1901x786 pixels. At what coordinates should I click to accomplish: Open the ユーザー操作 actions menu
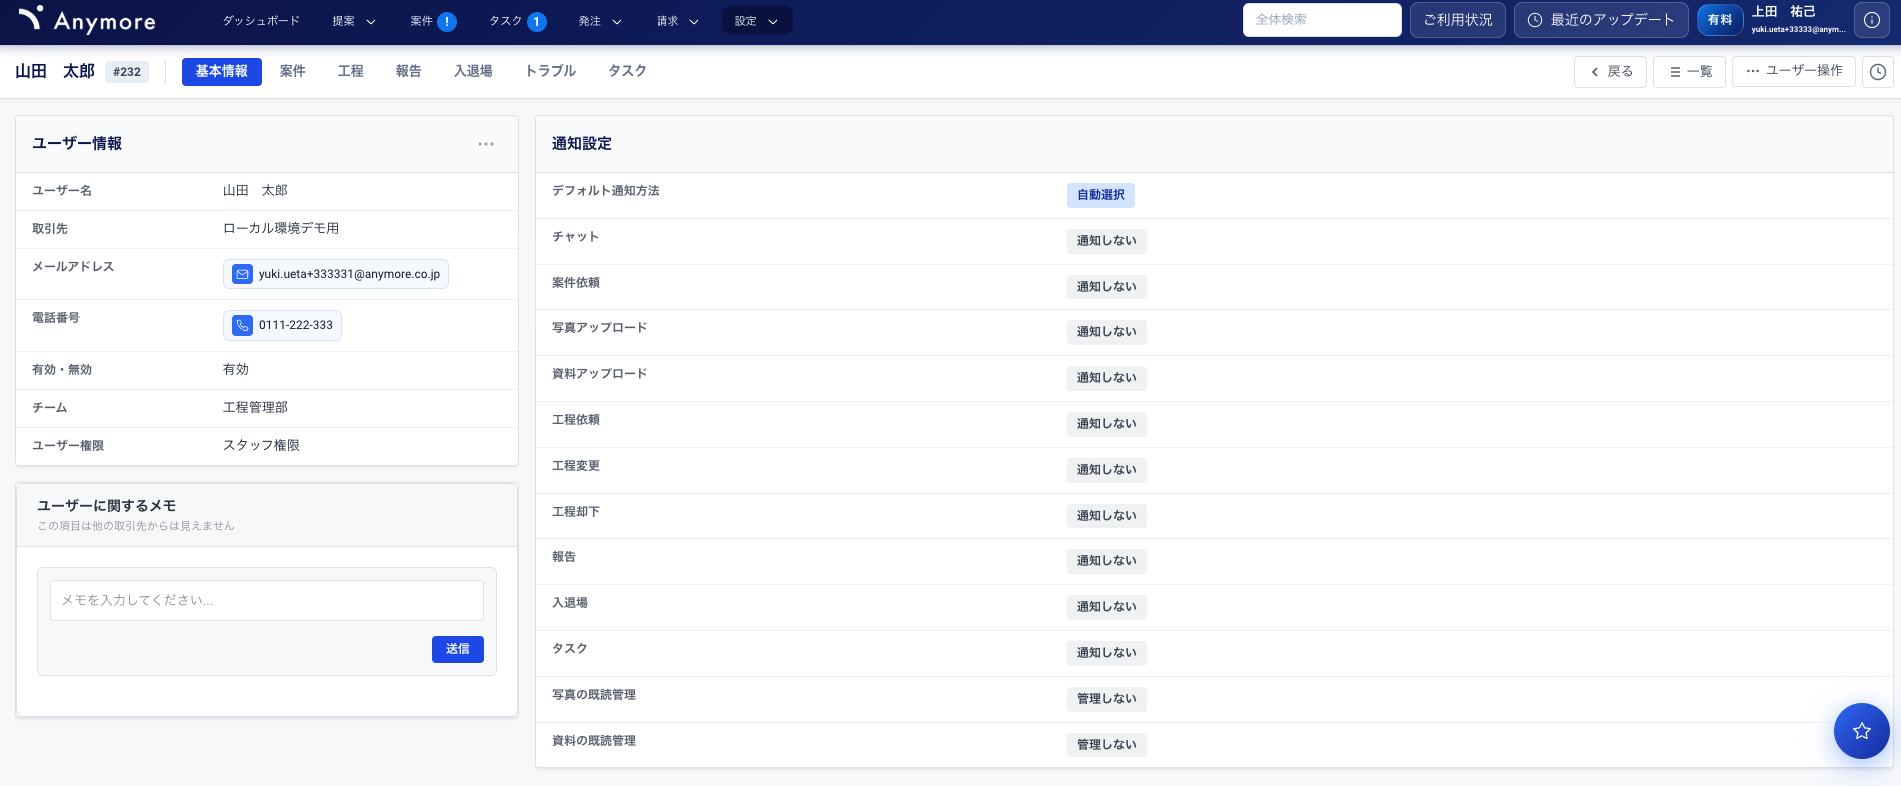point(1794,71)
